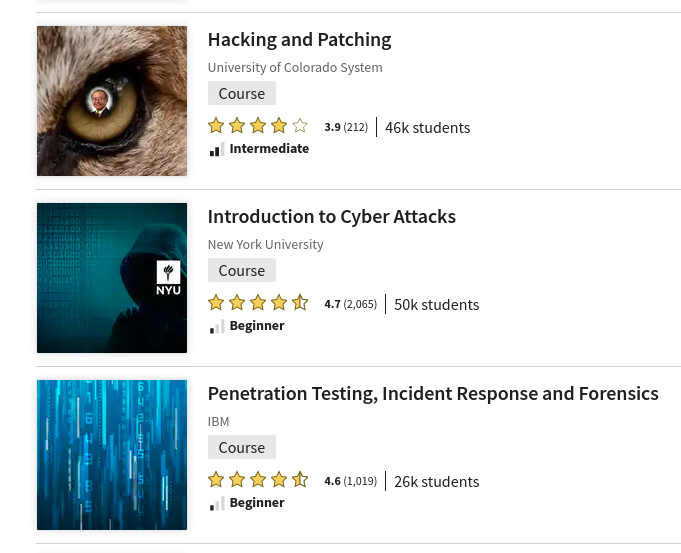Image resolution: width=681 pixels, height=553 pixels.
Task: Click the blue binary code thumbnail
Action: [x=112, y=455]
